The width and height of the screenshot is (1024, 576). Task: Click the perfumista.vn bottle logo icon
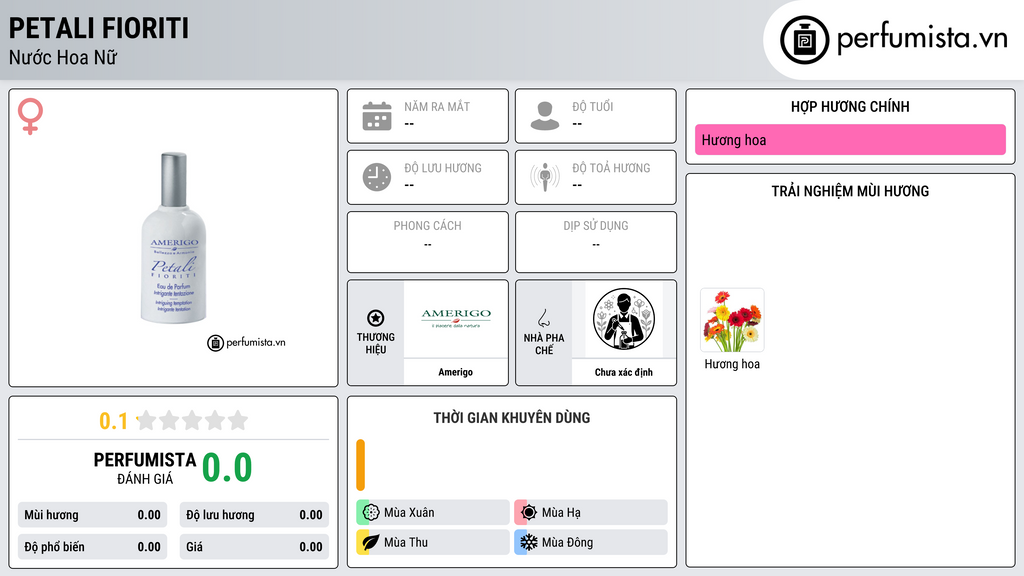pos(804,40)
